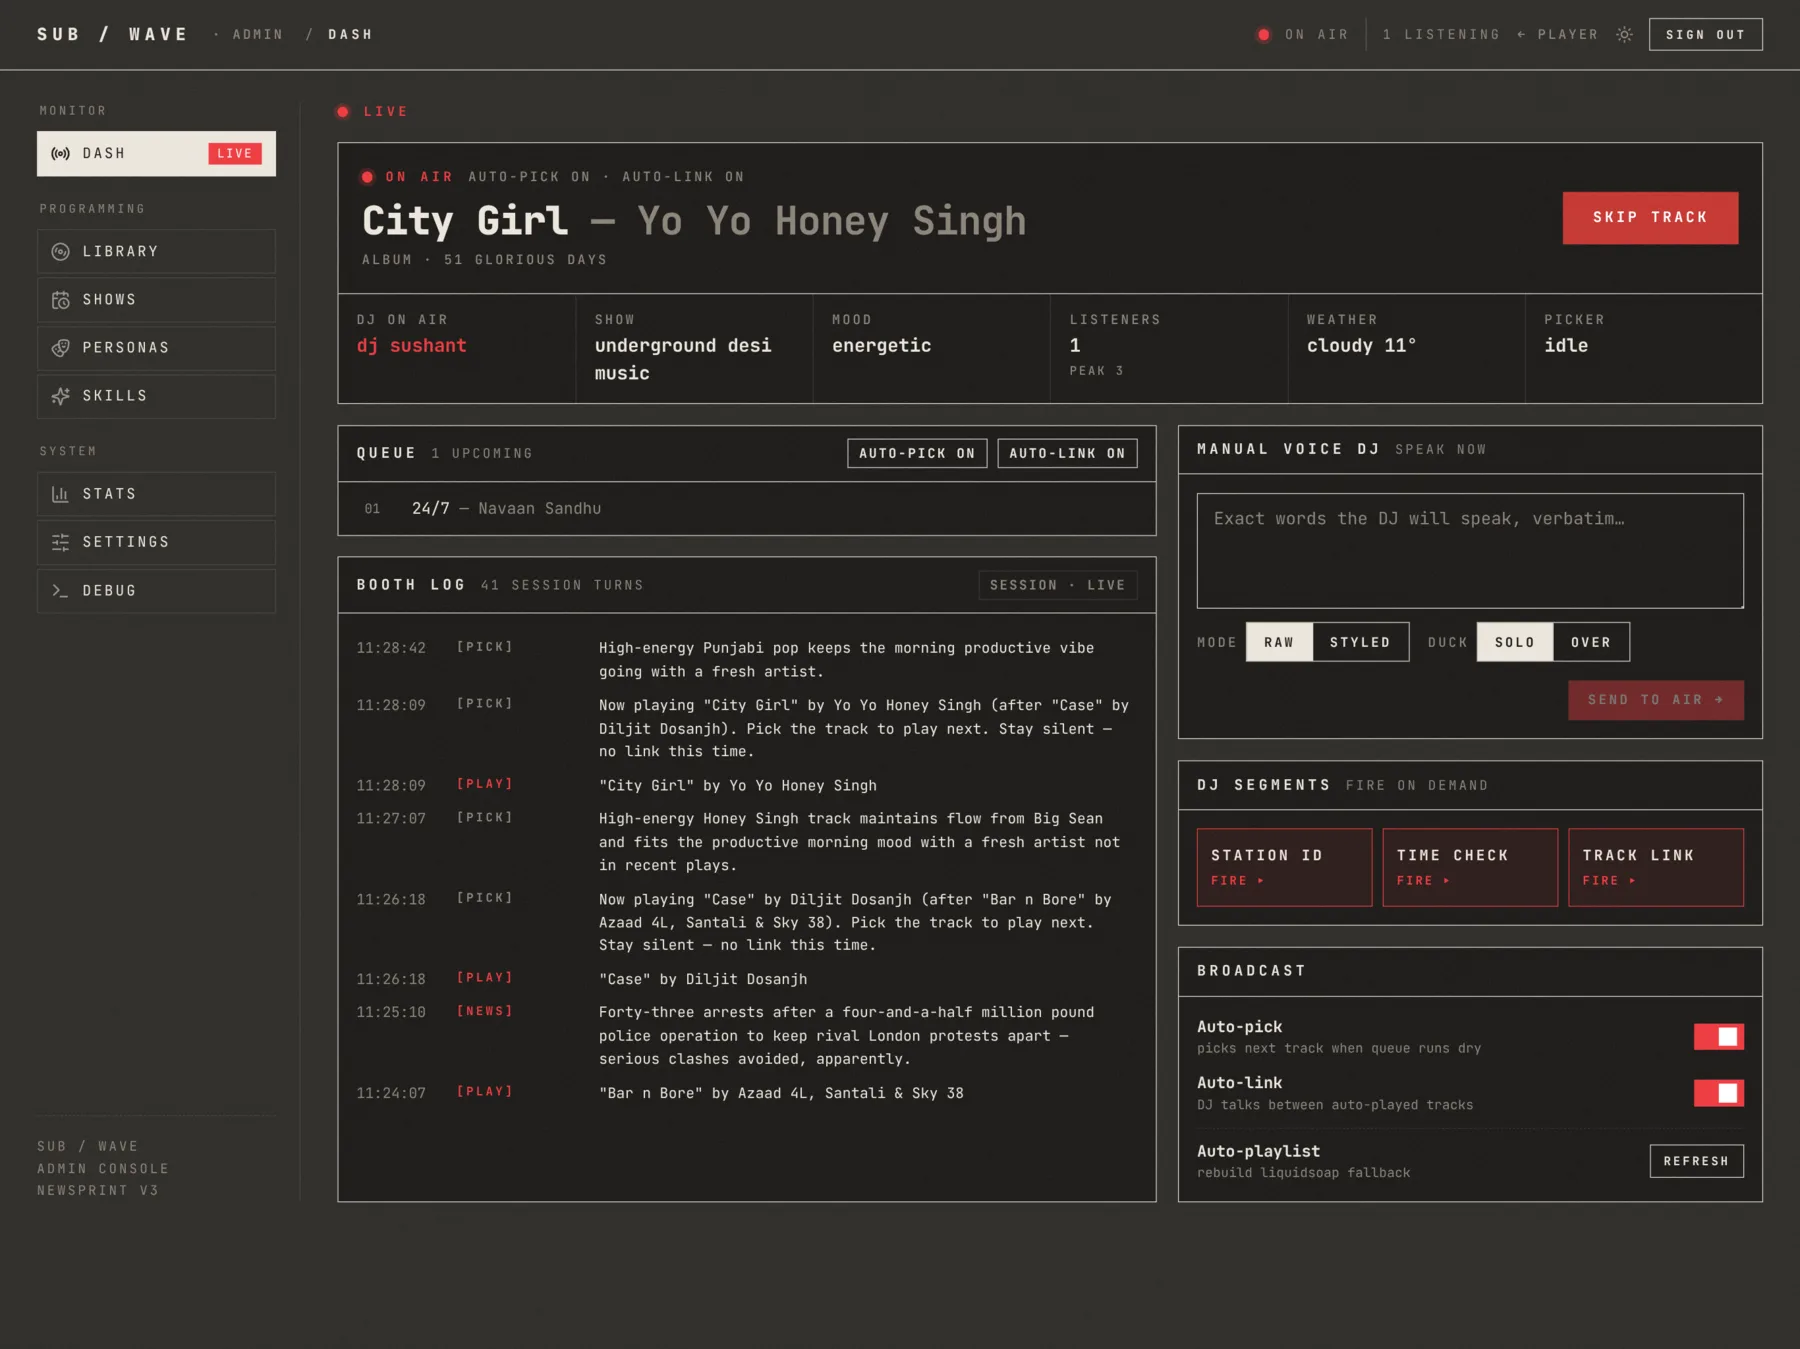Screen dimensions: 1800x1349
Task: Fire the Station ID segment
Action: coord(1284,867)
